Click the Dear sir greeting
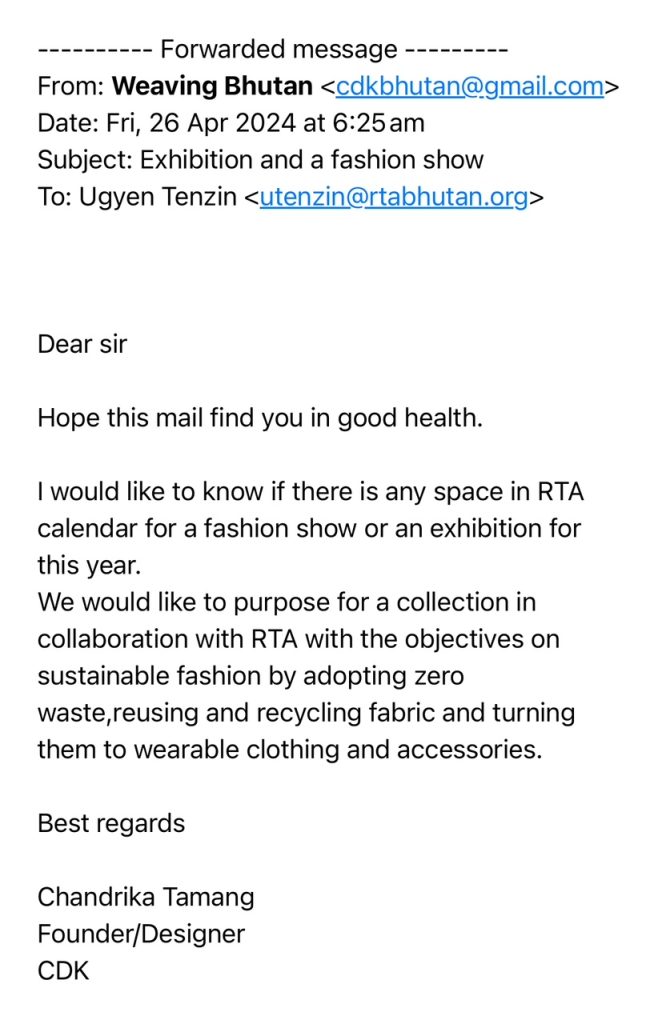658x1024 pixels. (82, 344)
